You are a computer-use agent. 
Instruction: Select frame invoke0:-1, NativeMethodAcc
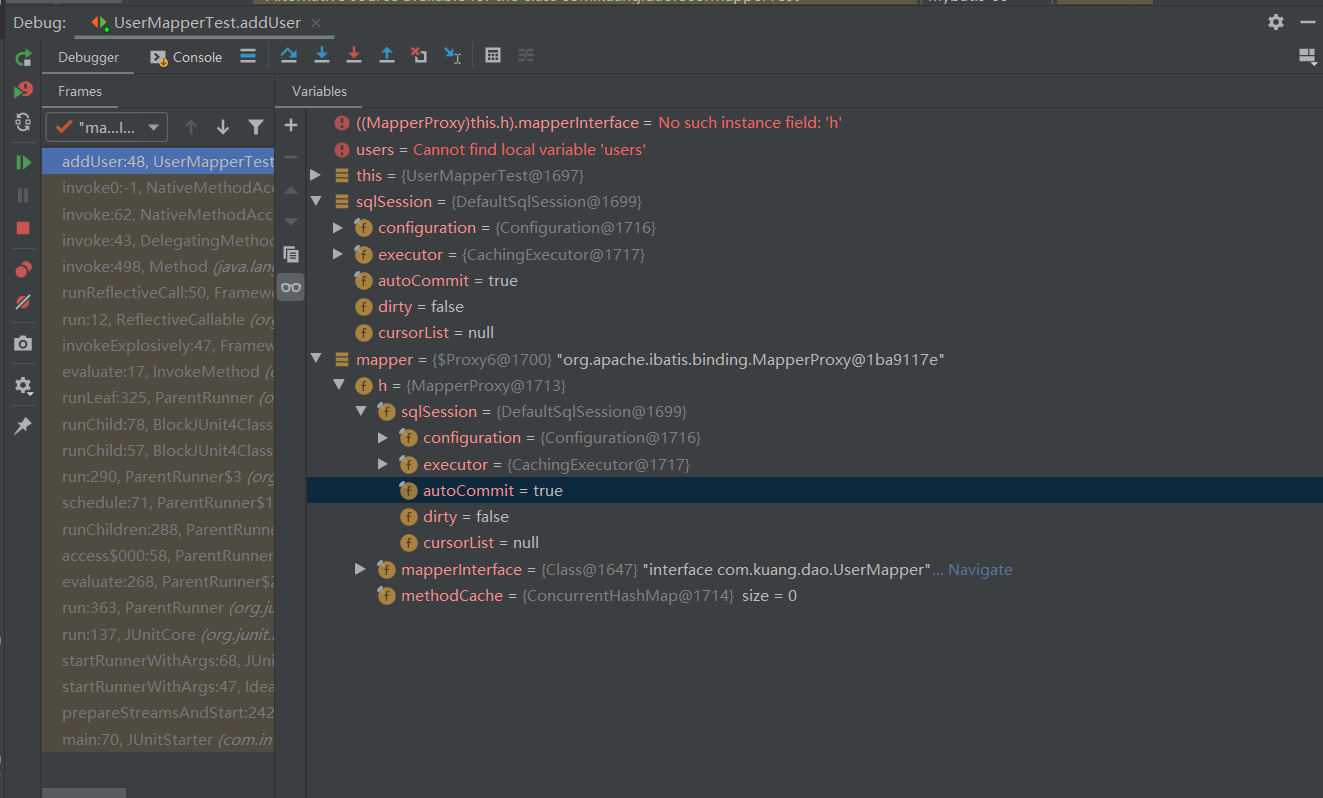[158, 188]
